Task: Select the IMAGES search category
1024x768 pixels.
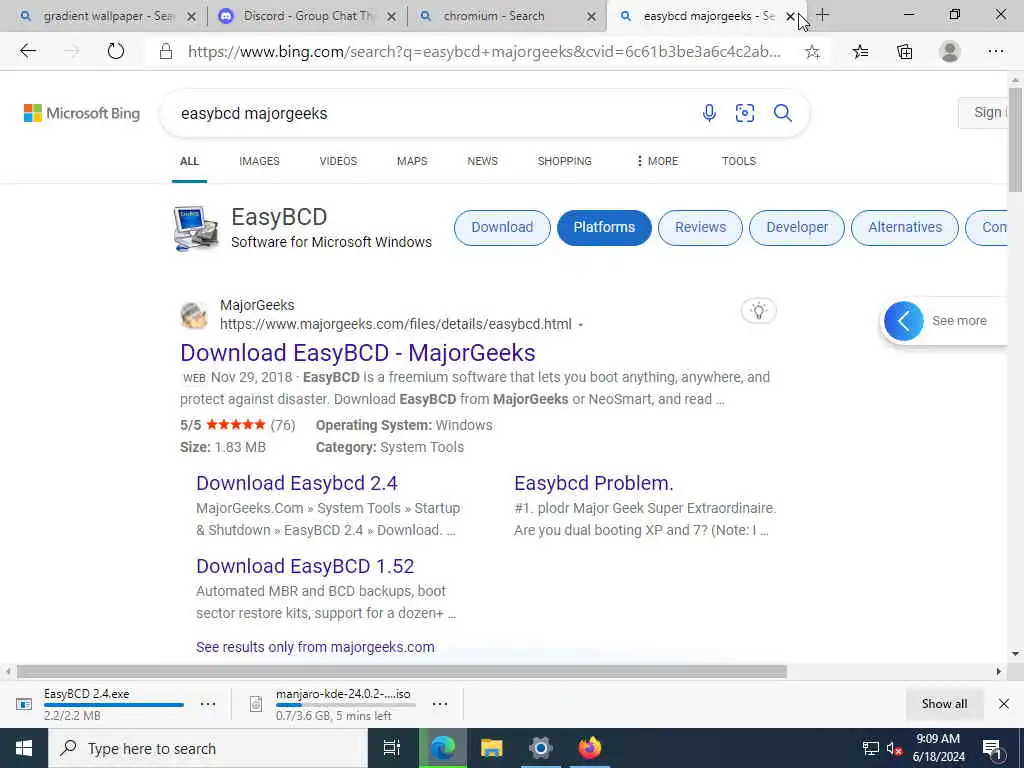Action: pos(259,161)
